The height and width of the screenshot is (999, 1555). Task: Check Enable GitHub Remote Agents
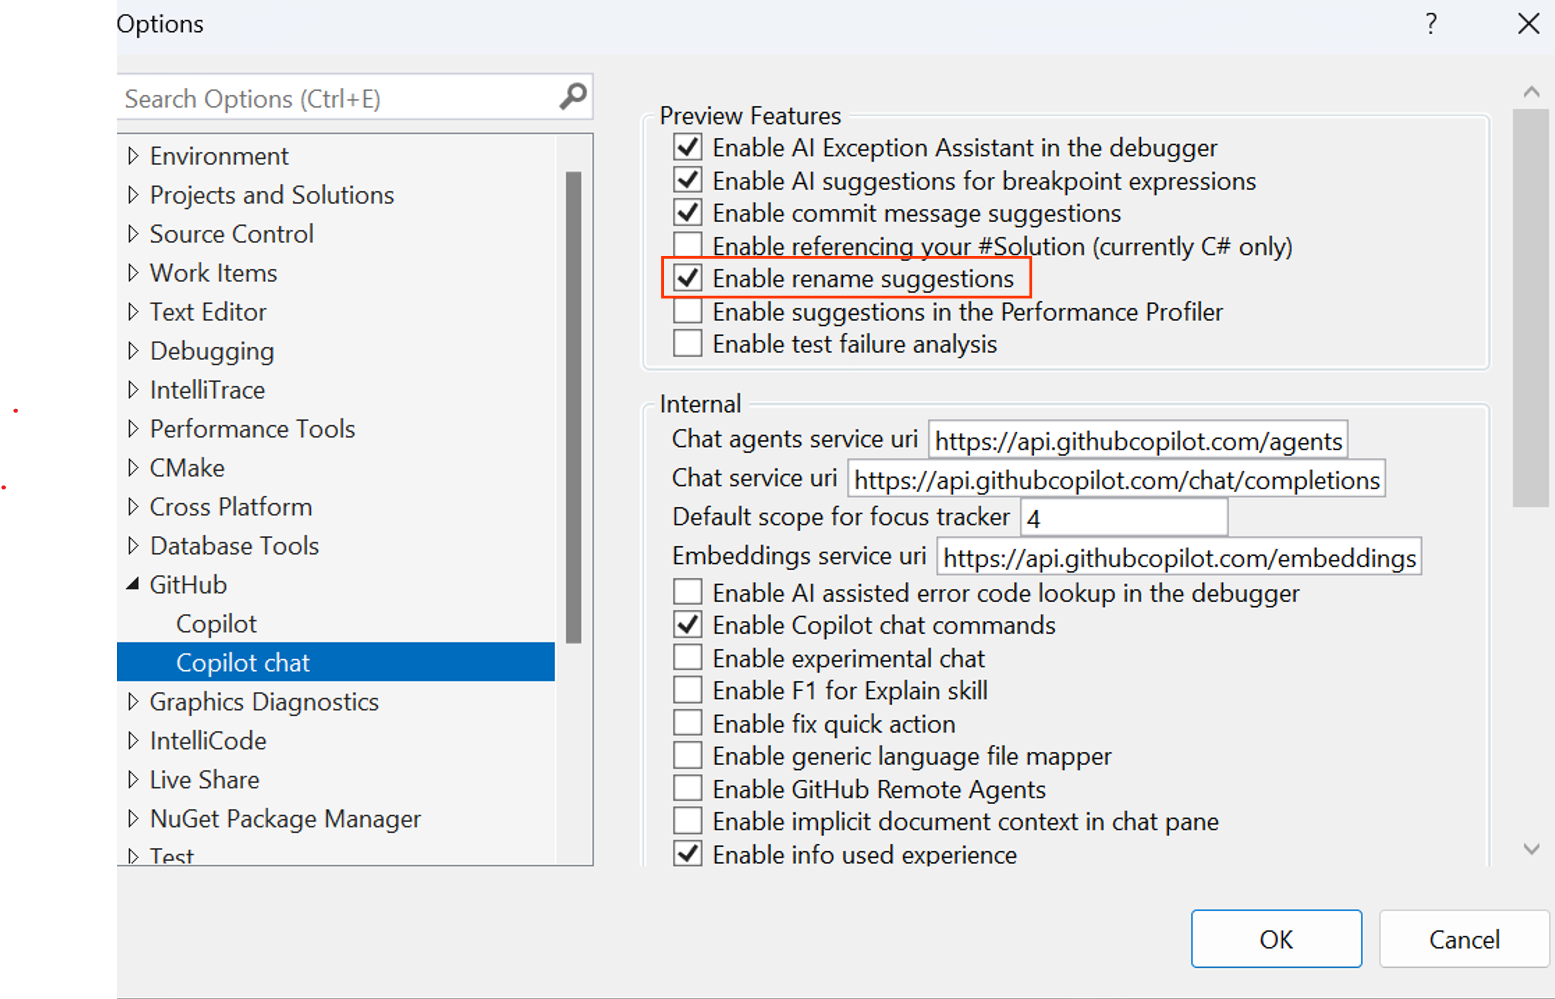click(x=688, y=789)
